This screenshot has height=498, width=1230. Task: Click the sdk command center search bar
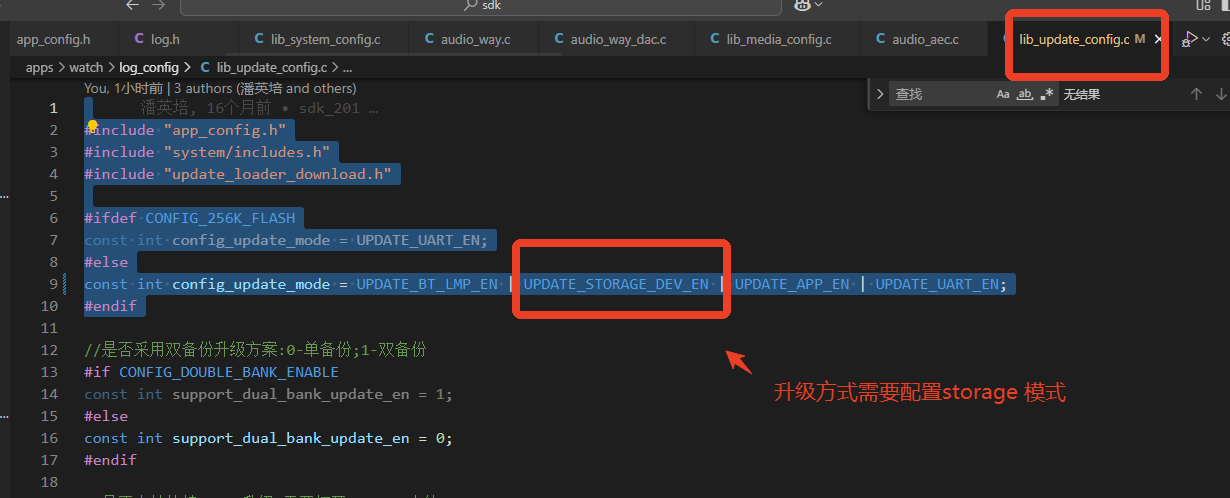481,6
